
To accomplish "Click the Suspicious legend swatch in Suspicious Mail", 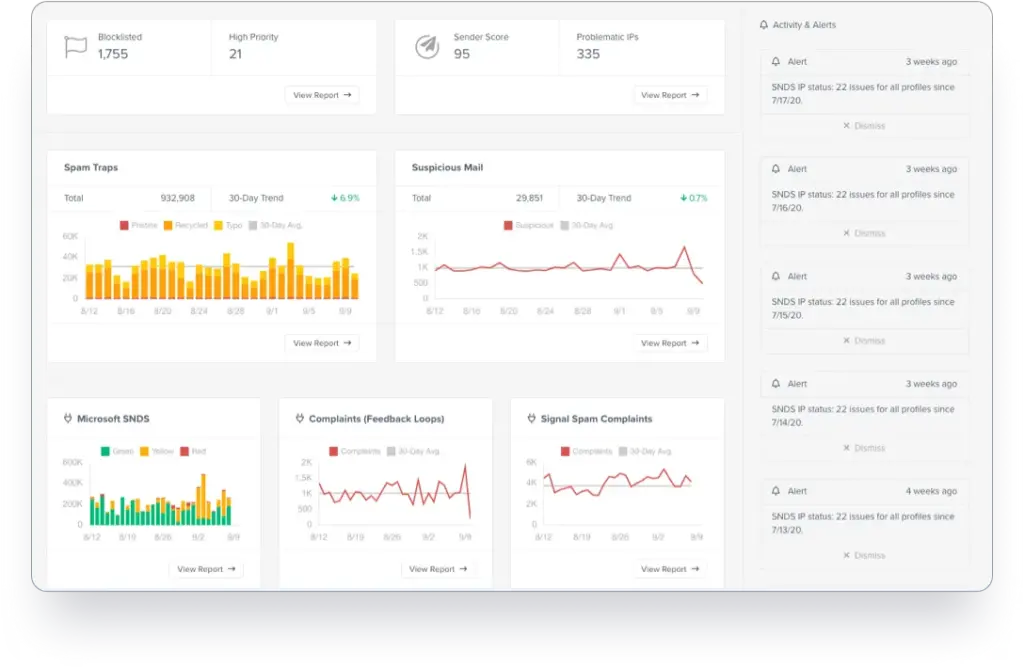I will (x=508, y=226).
